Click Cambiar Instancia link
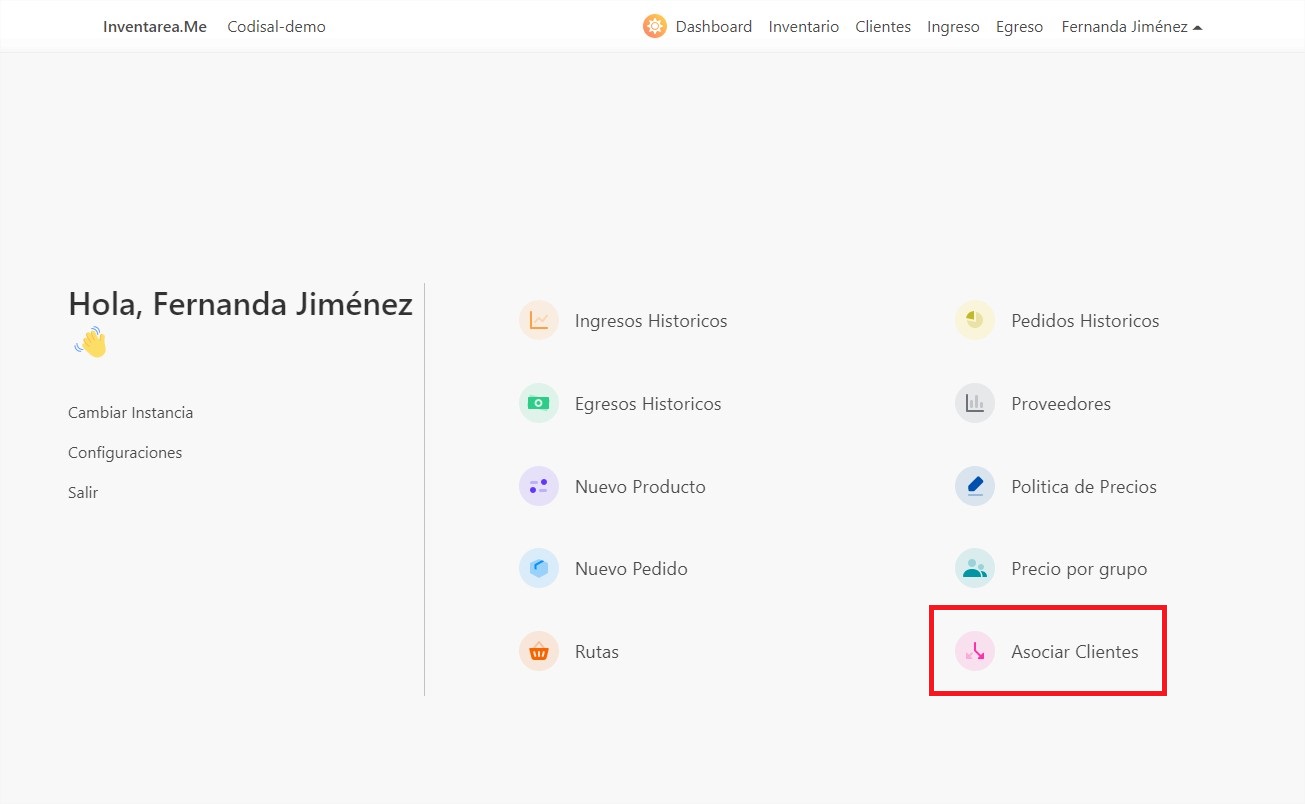This screenshot has height=804, width=1305. pos(130,412)
